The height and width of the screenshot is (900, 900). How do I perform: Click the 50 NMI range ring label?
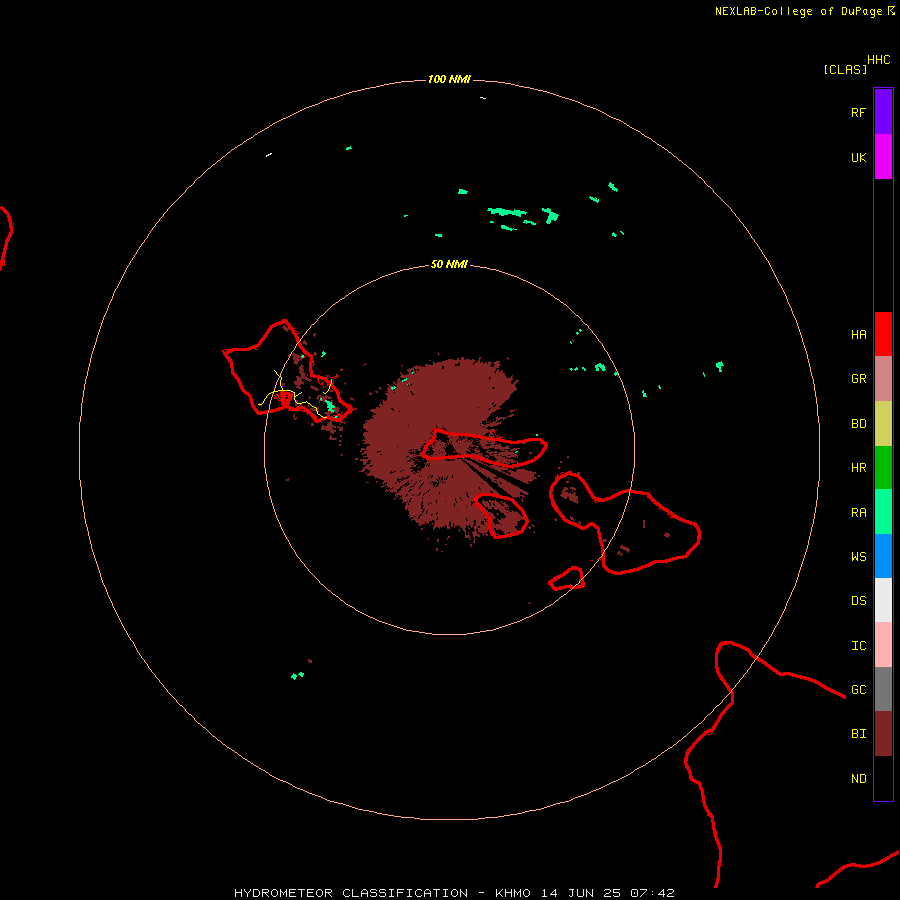click(449, 264)
